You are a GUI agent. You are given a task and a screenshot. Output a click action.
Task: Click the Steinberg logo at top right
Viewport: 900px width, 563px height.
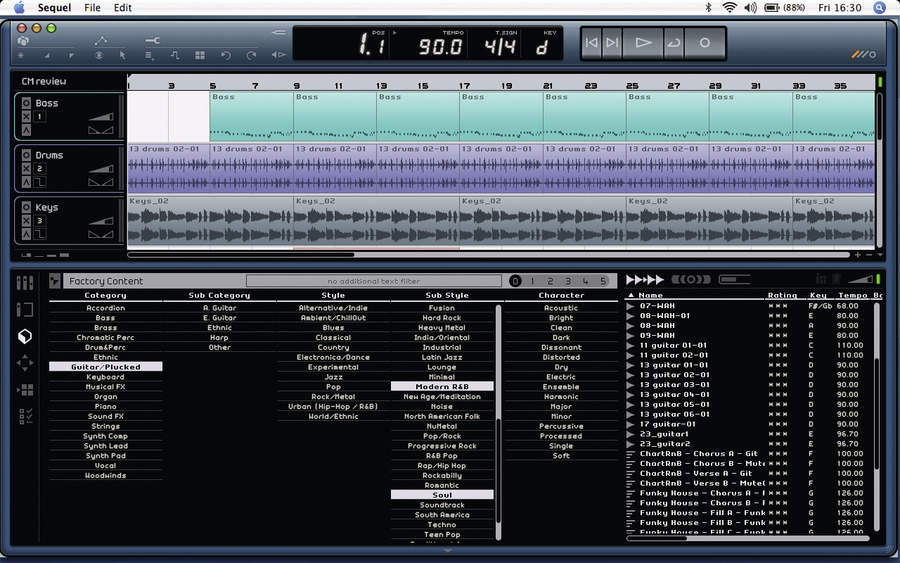[x=864, y=55]
